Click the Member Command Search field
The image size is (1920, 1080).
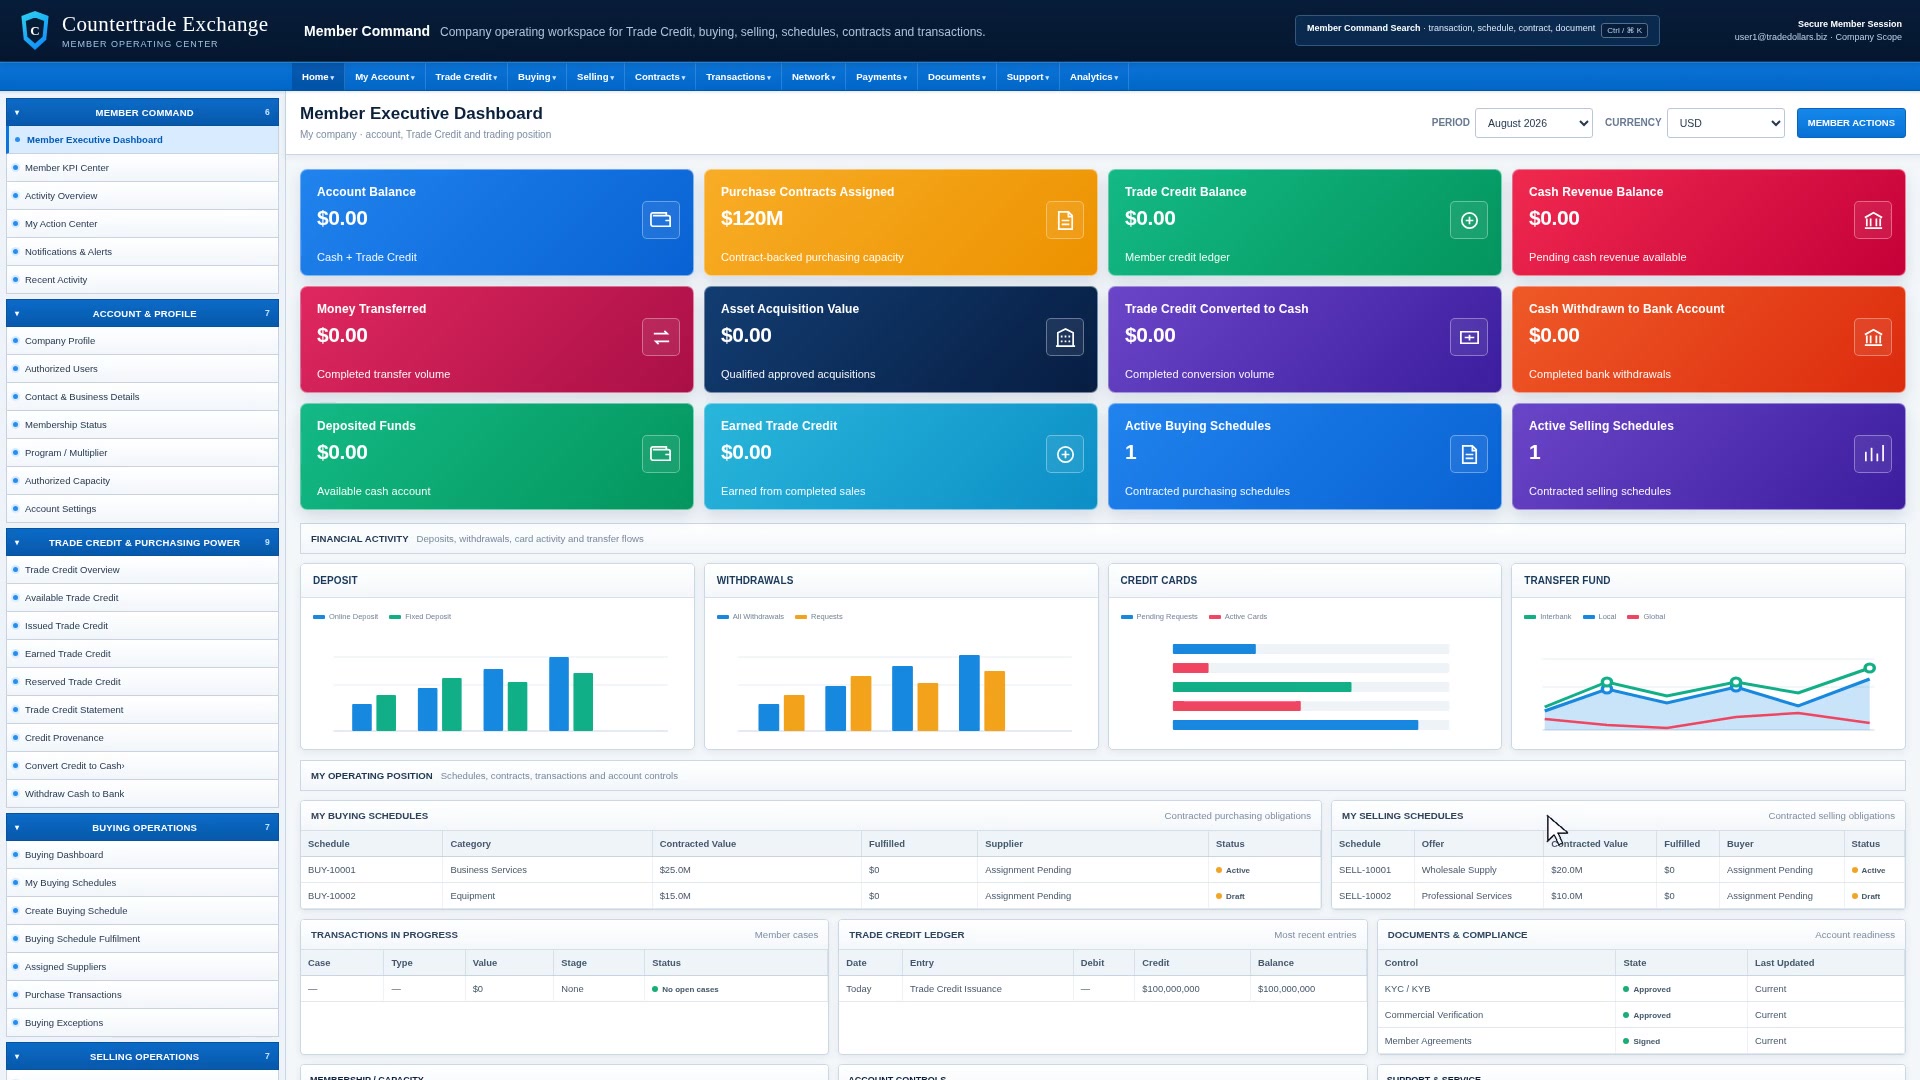click(1477, 30)
